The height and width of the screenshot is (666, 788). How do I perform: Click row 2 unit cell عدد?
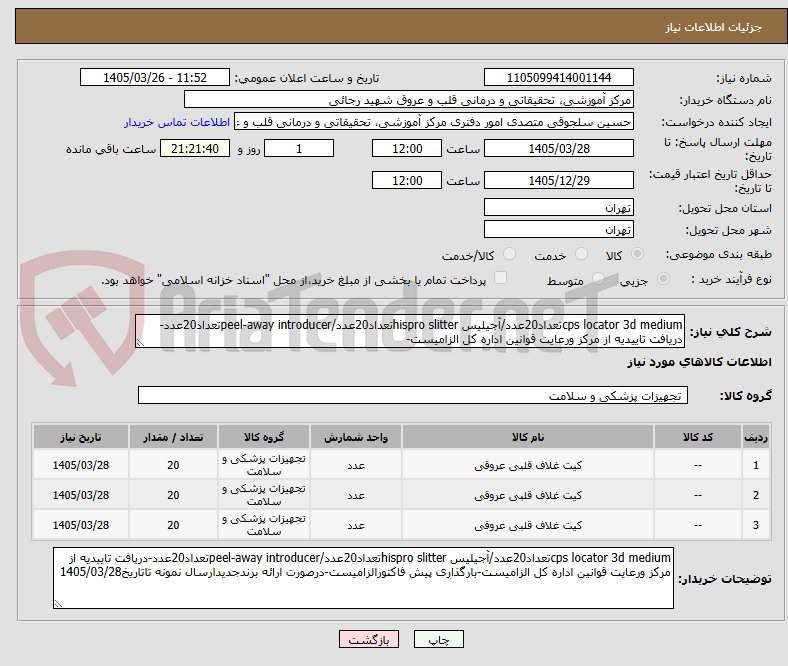(356, 495)
